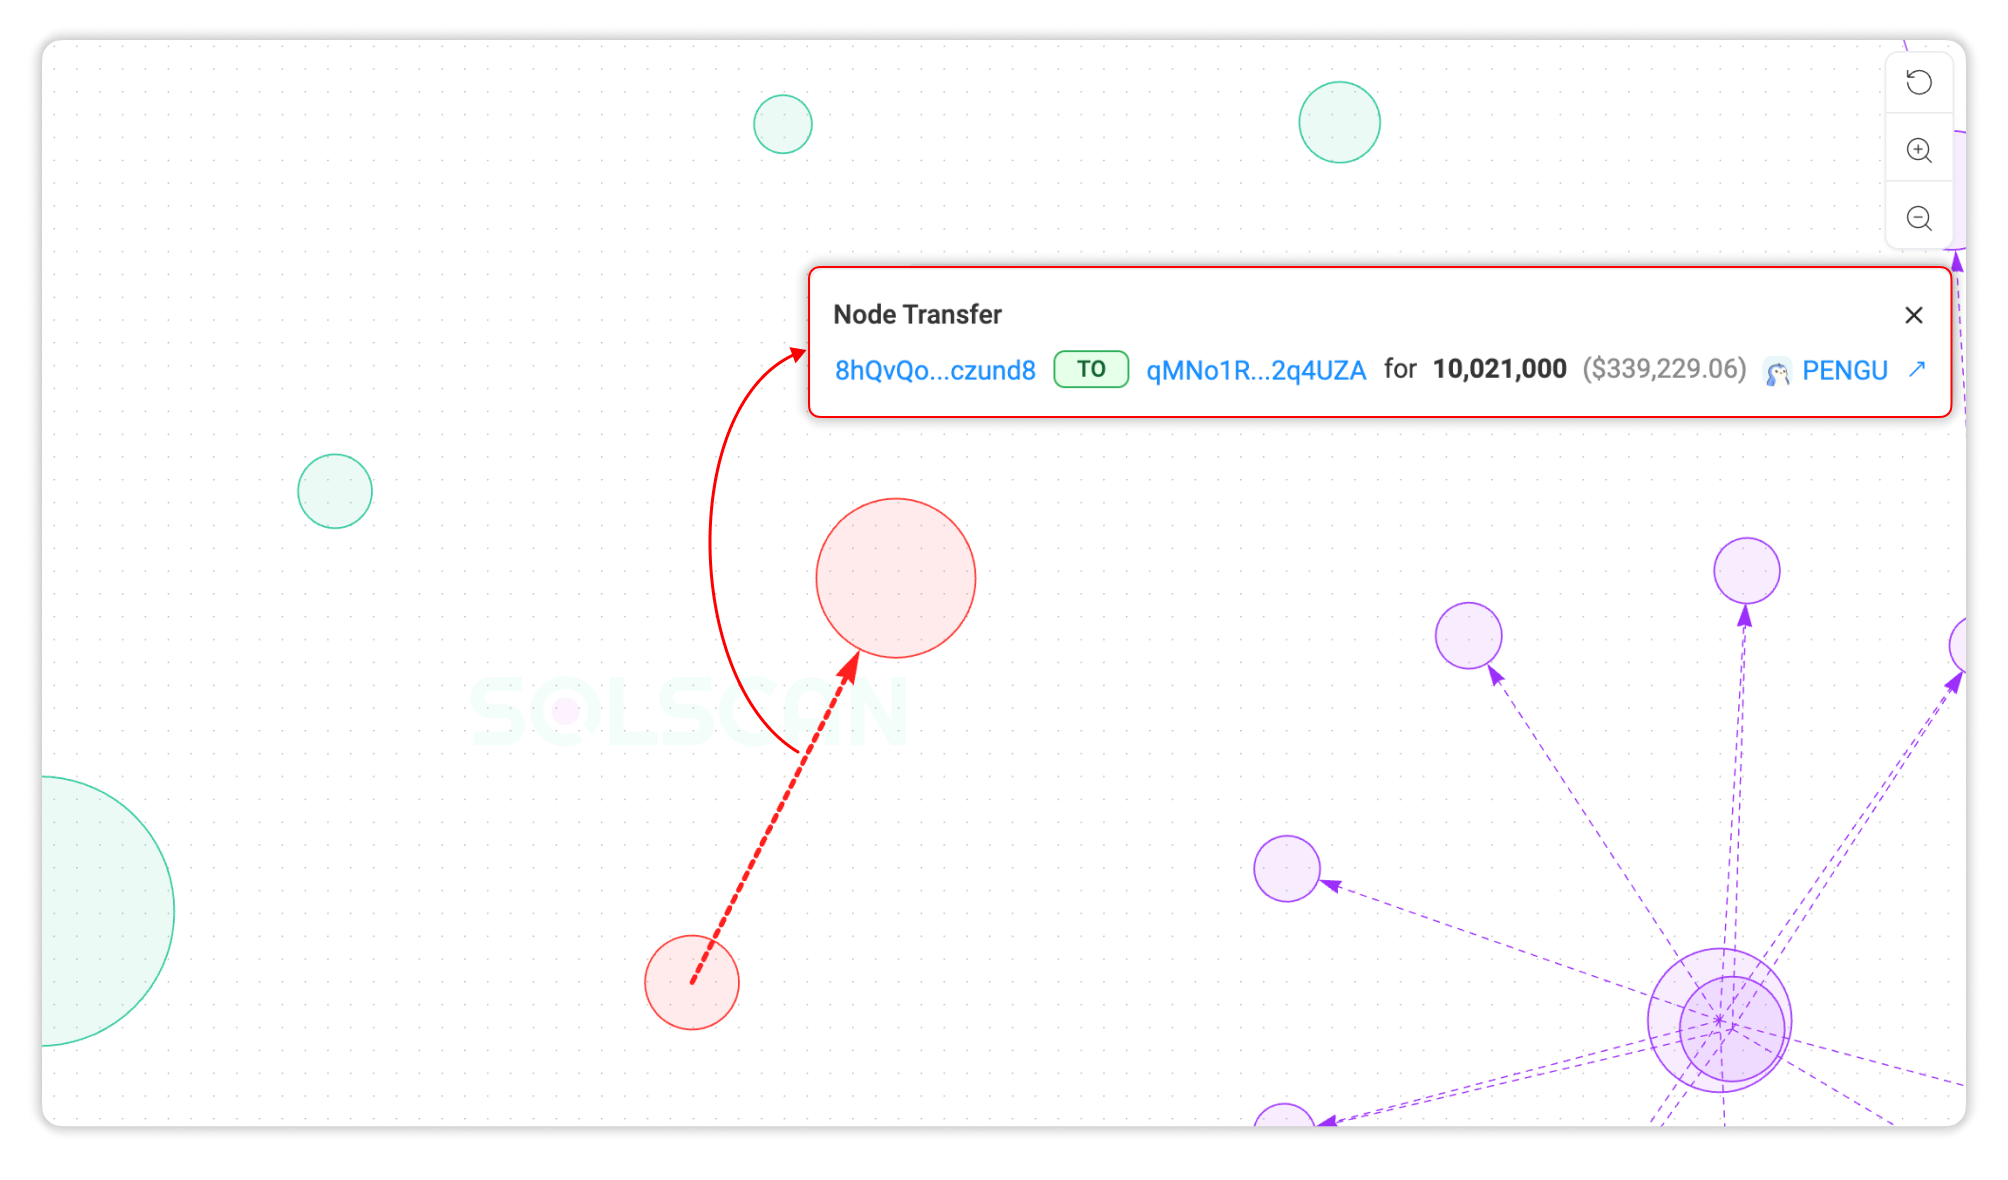The height and width of the screenshot is (1180, 2008).
Task: Click the zoom out magnifier icon
Action: pyautogui.click(x=1918, y=218)
